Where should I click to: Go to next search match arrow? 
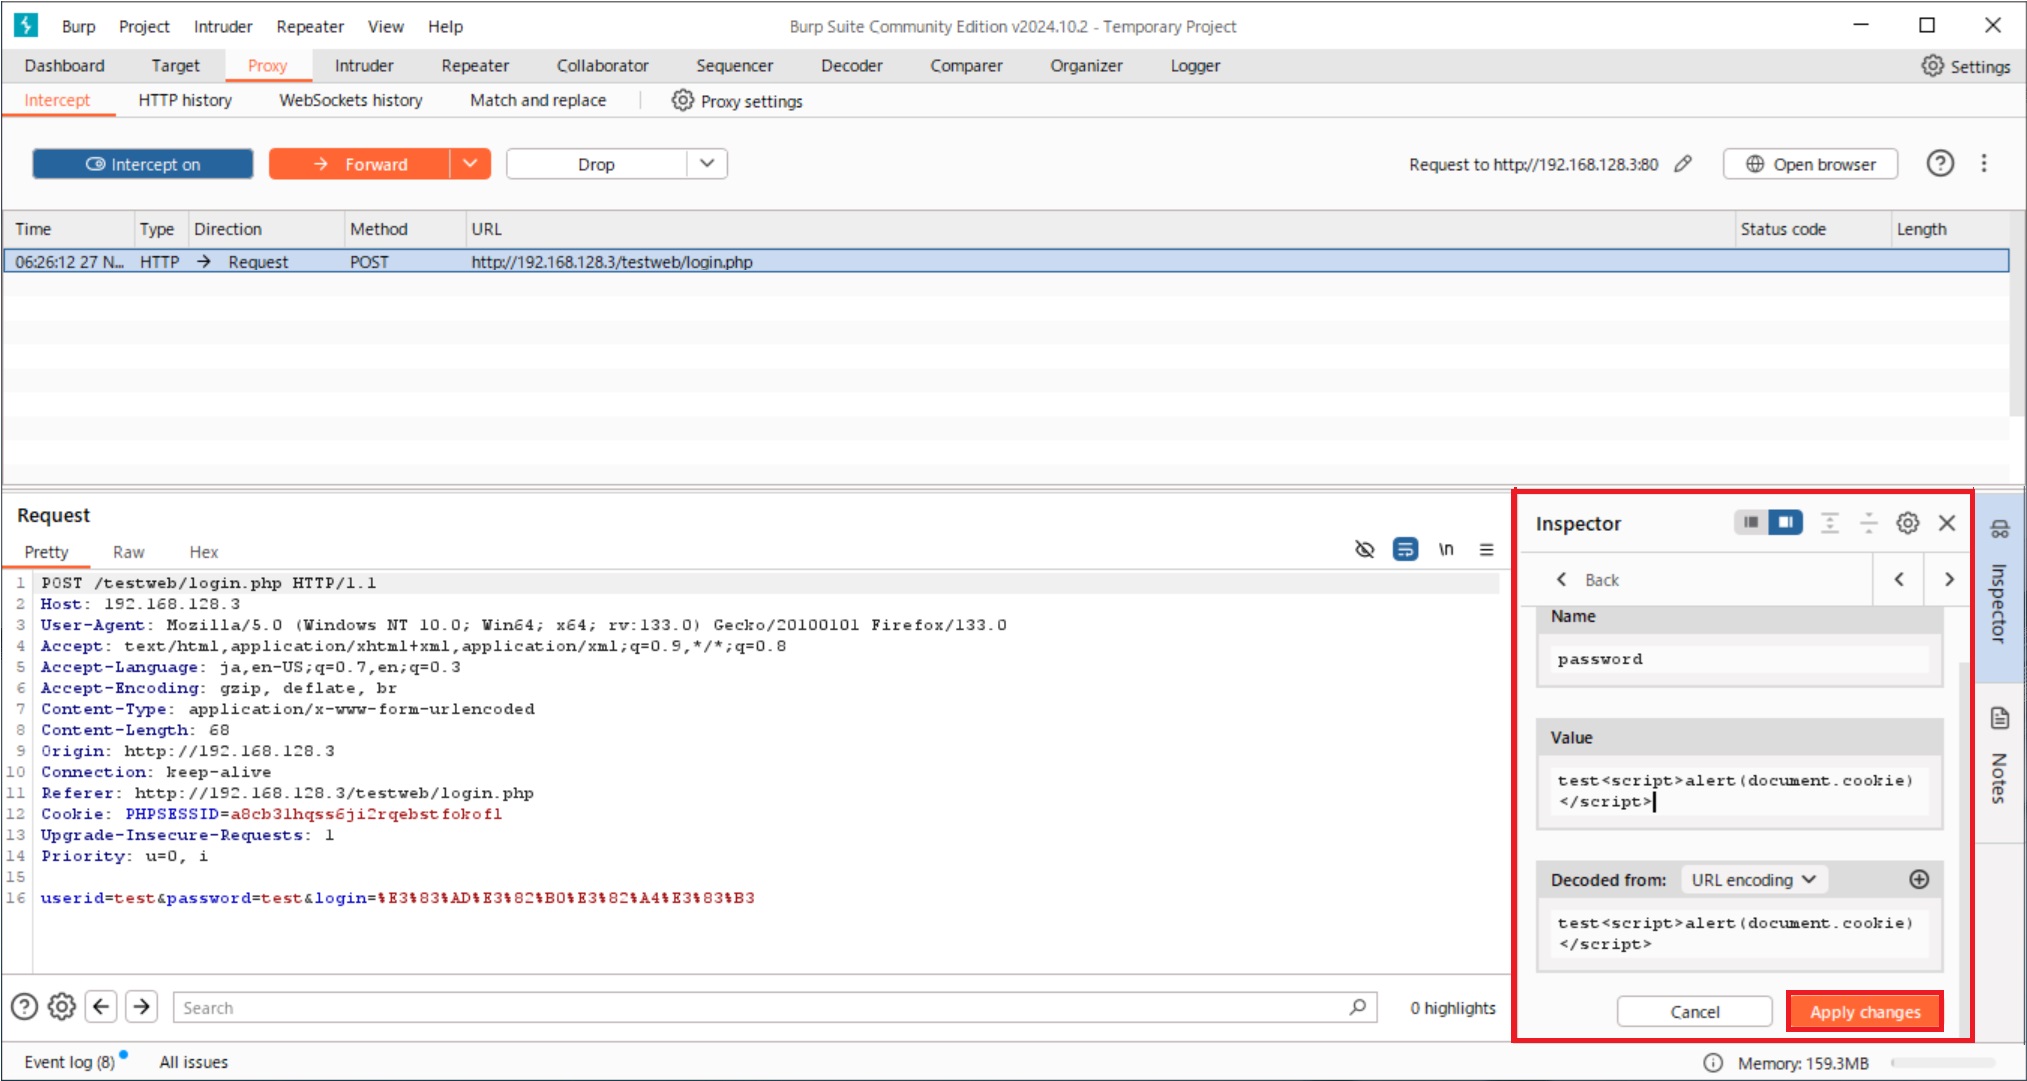[x=142, y=1006]
